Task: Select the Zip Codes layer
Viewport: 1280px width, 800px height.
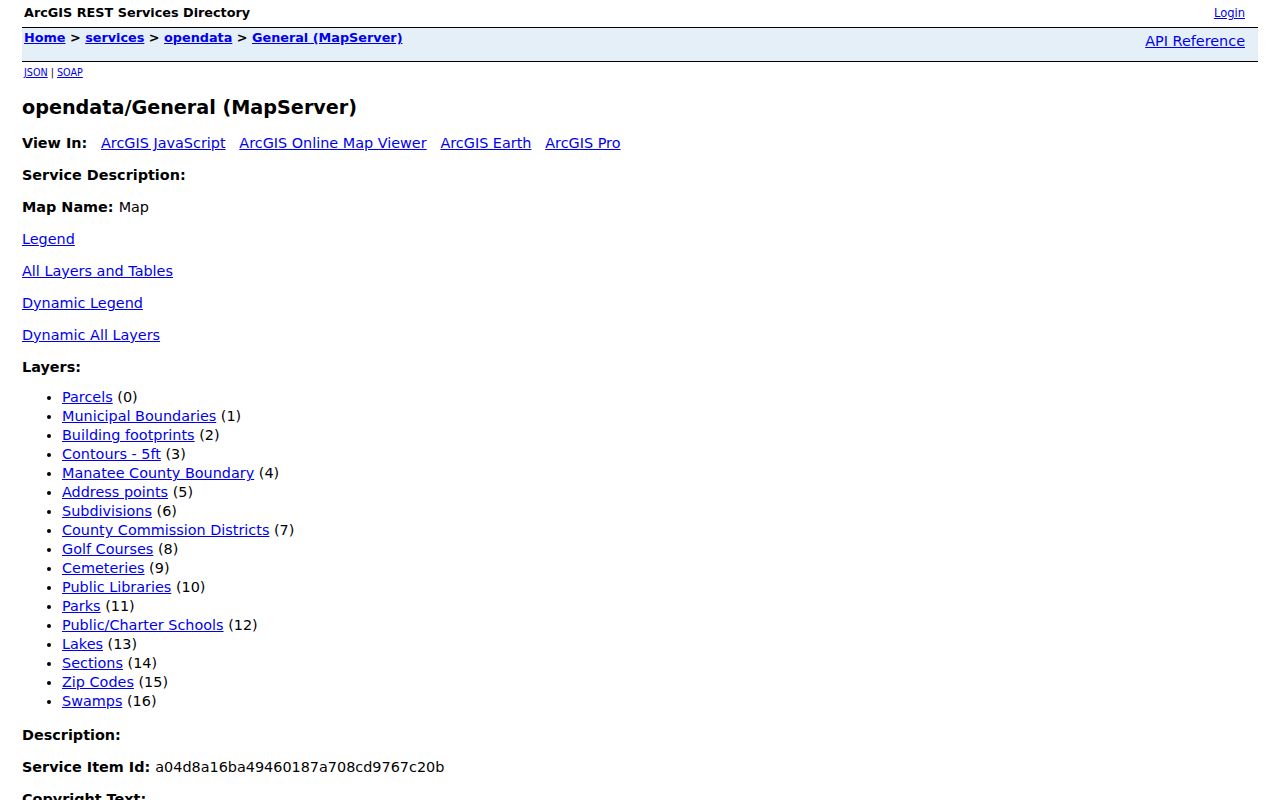Action: pos(98,682)
